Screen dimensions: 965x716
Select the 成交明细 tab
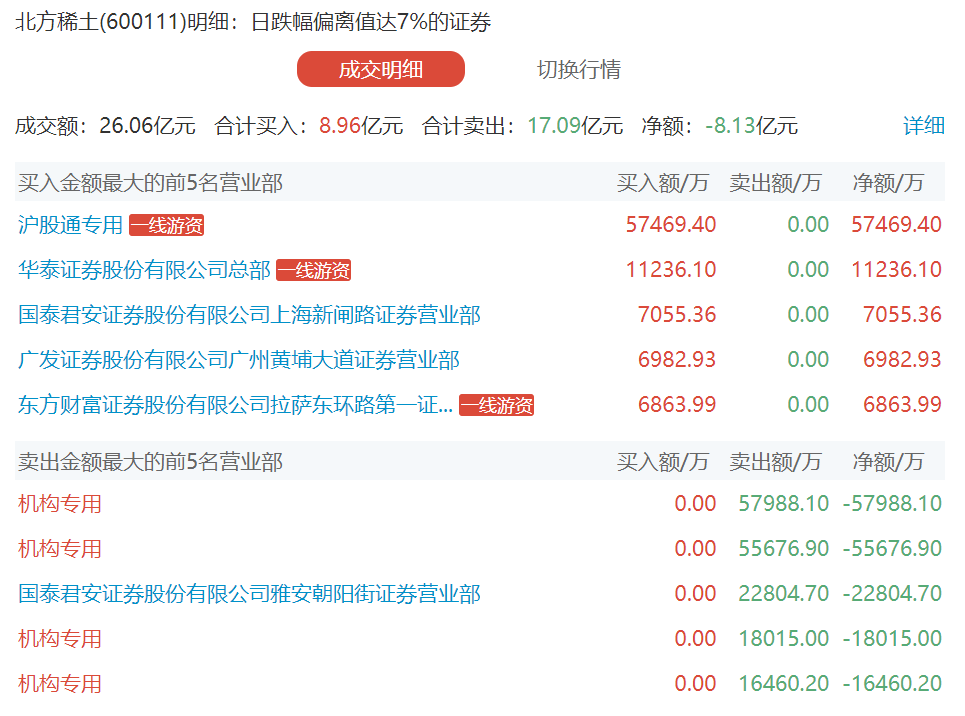click(x=381, y=69)
